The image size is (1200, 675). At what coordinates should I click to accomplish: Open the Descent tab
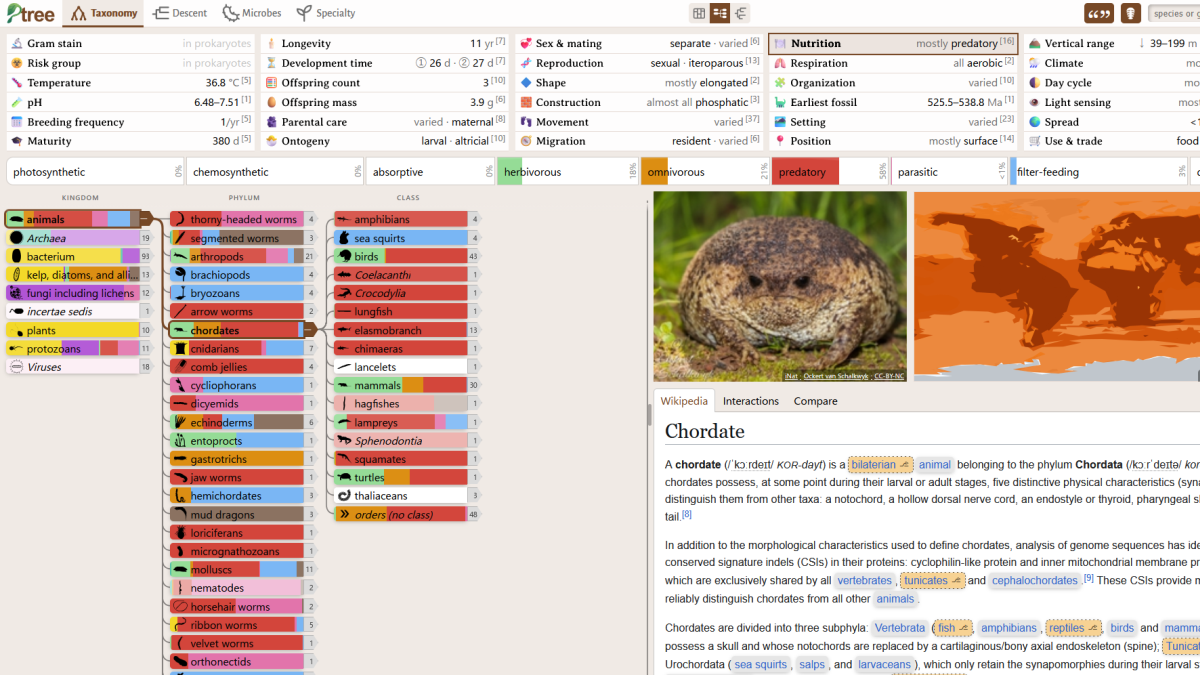(x=181, y=13)
